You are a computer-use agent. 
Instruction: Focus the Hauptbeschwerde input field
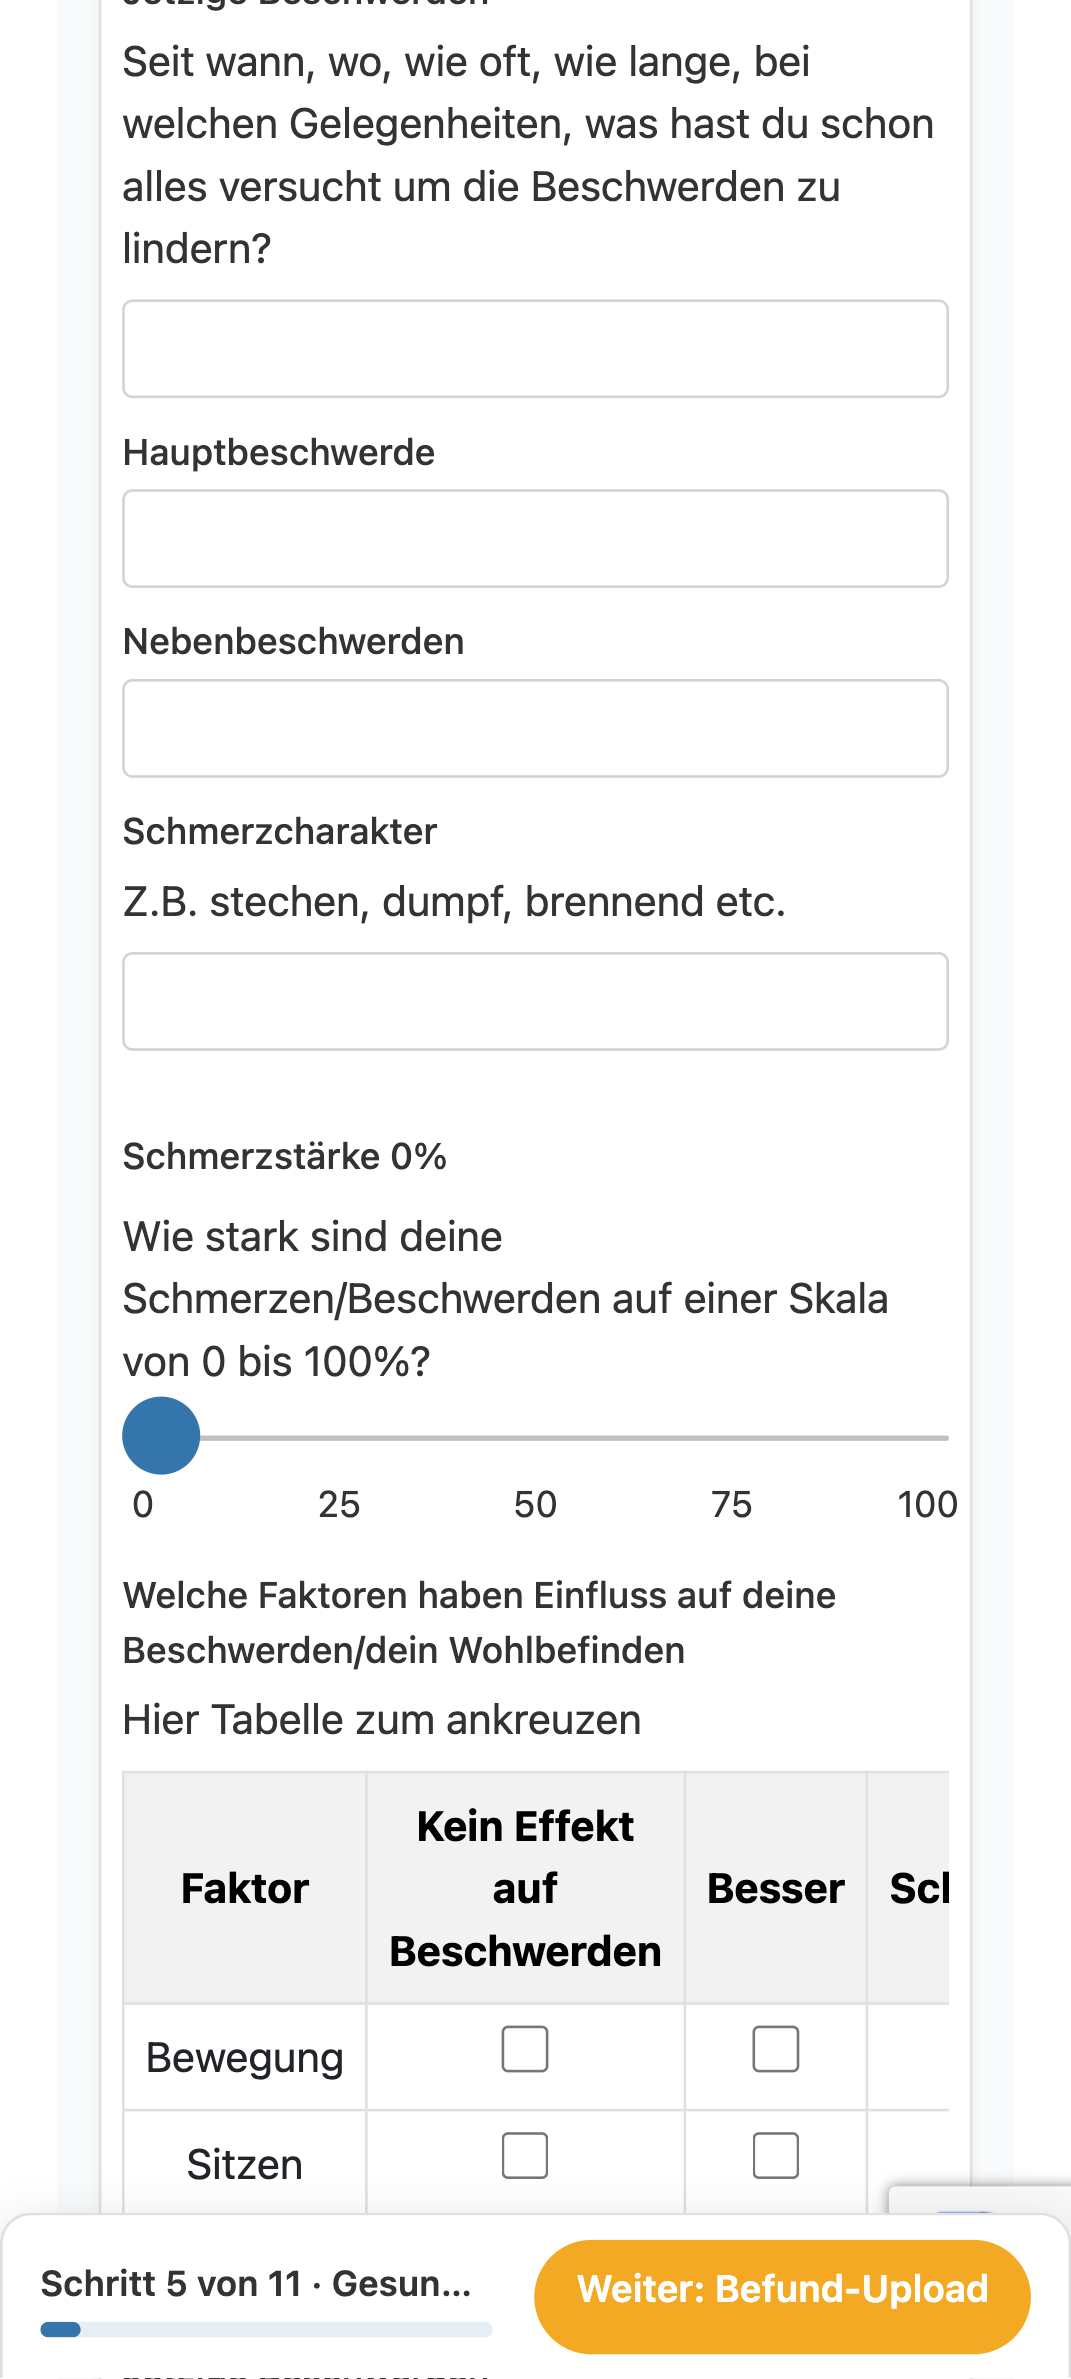click(x=535, y=538)
